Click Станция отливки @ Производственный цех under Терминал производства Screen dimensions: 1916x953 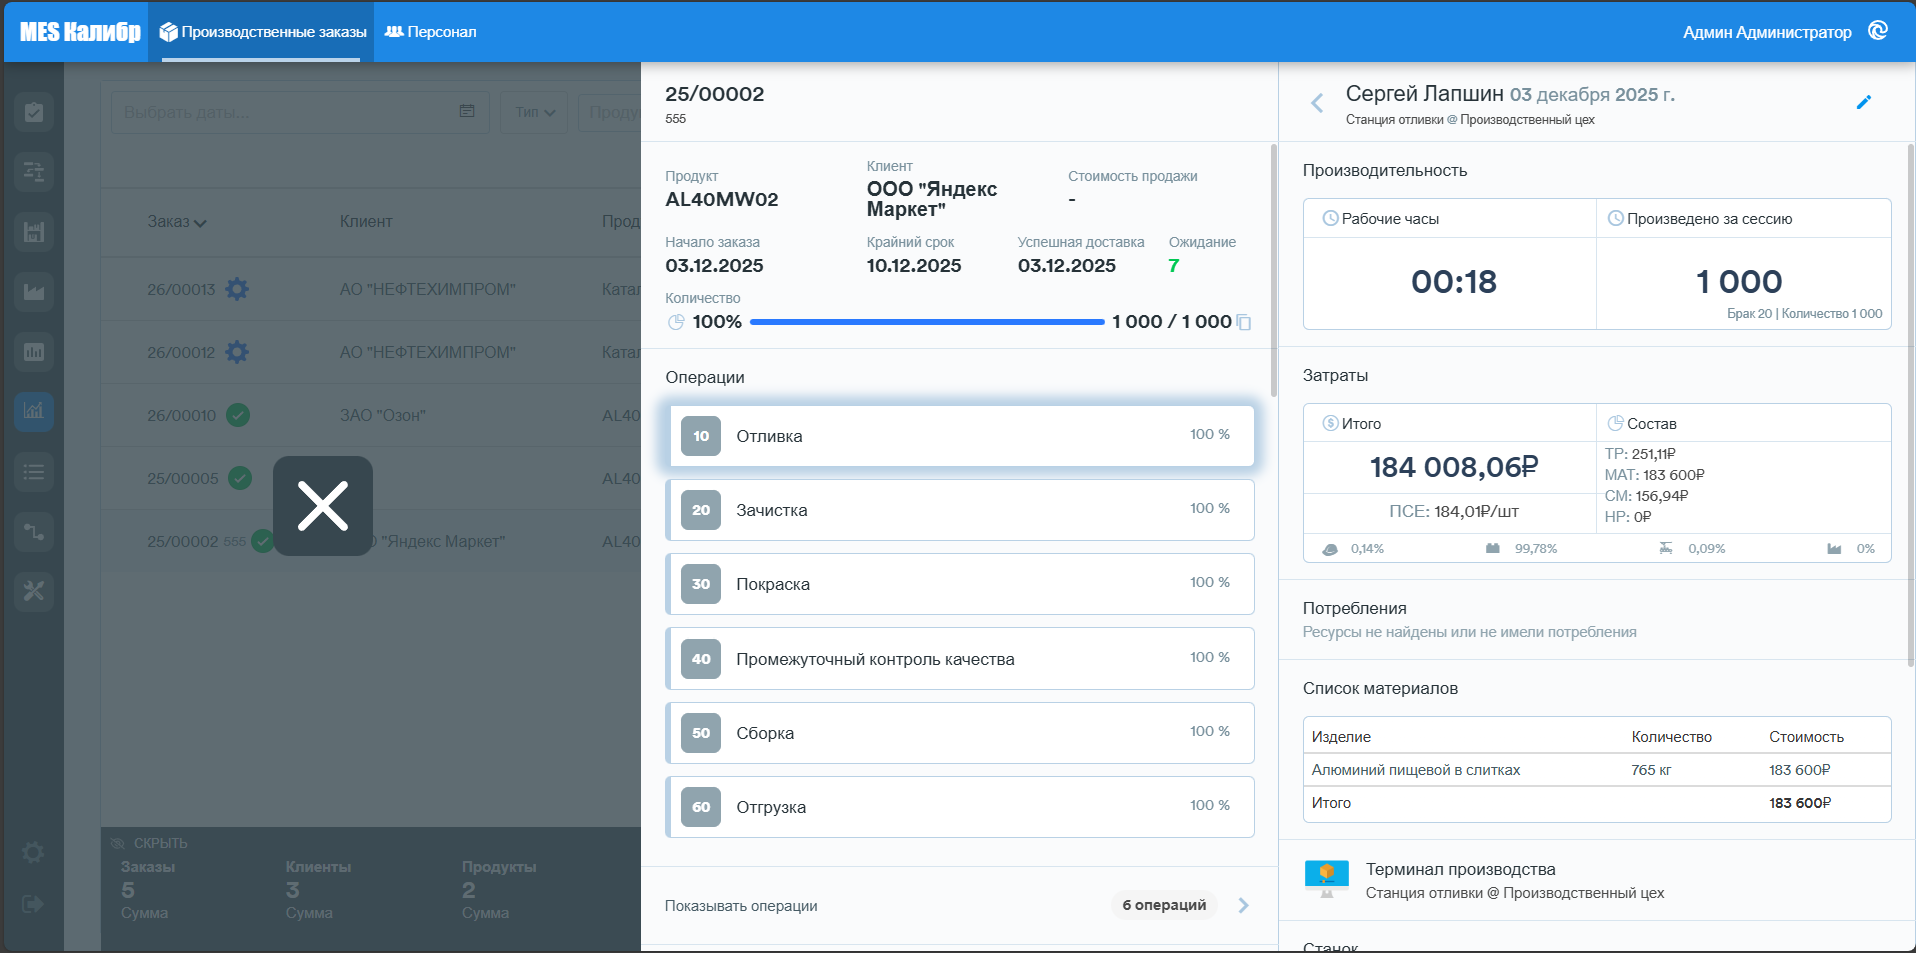tap(1515, 893)
